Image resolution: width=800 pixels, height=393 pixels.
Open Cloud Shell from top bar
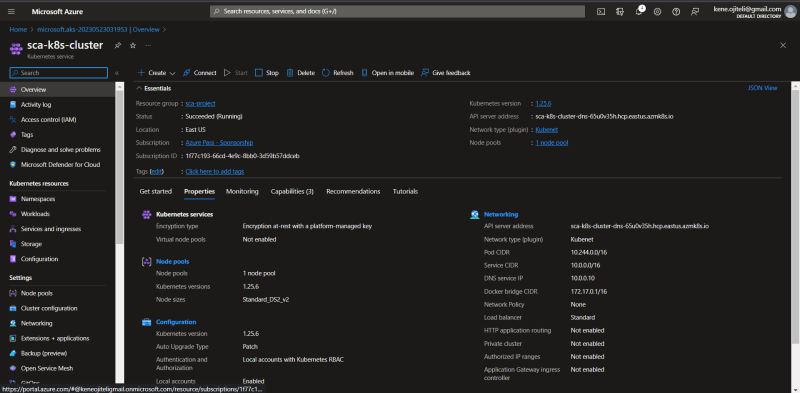[x=601, y=12]
